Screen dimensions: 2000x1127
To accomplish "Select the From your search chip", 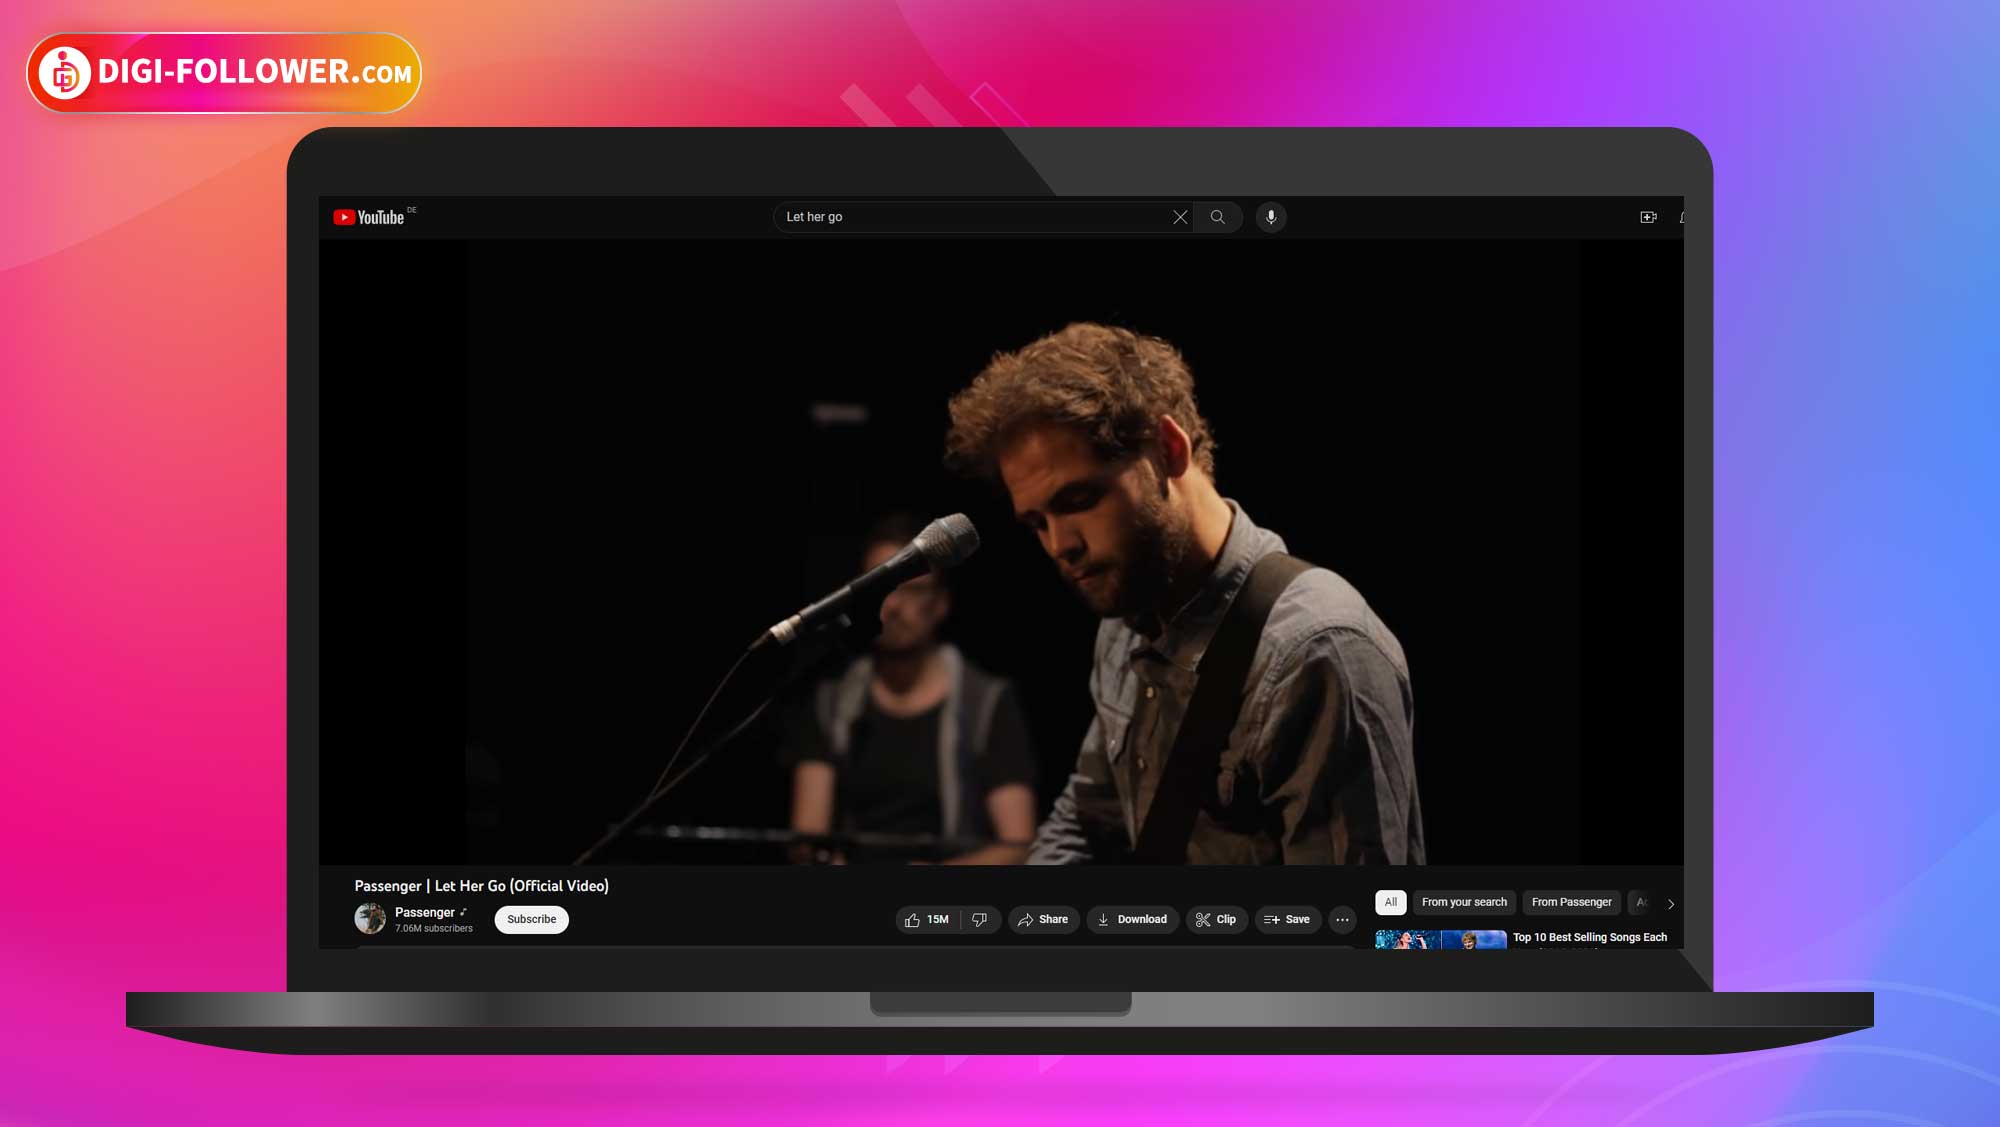I will (1464, 902).
